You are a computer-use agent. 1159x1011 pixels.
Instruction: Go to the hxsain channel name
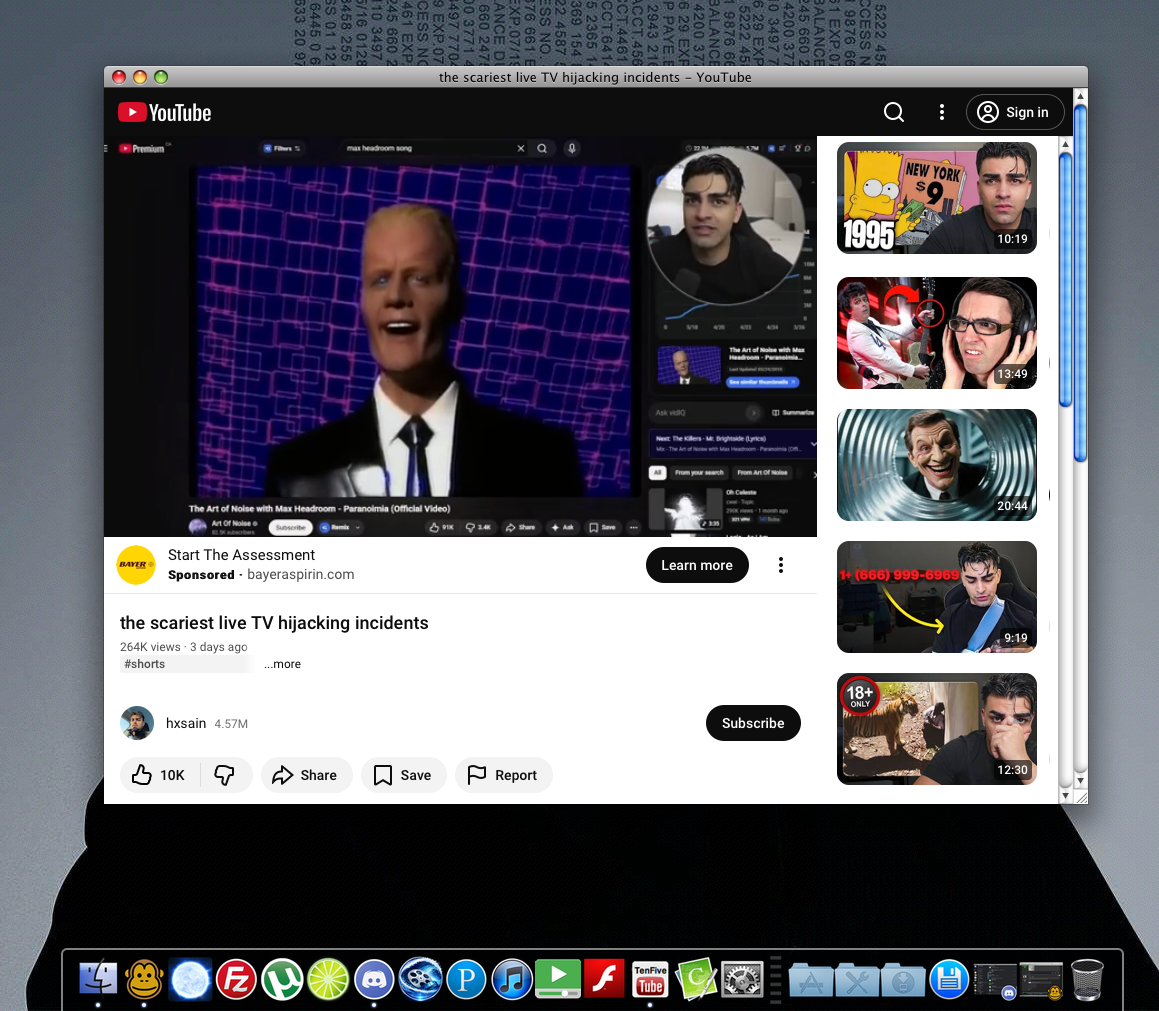(x=186, y=723)
